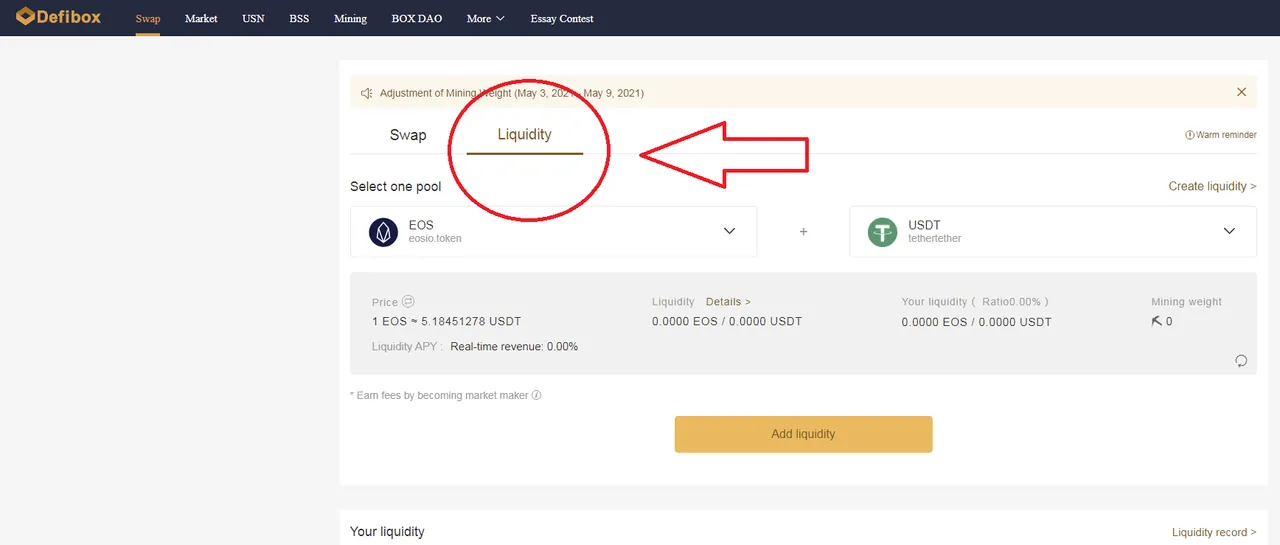Click the Mining weight label
The image size is (1280, 545).
(x=1186, y=302)
